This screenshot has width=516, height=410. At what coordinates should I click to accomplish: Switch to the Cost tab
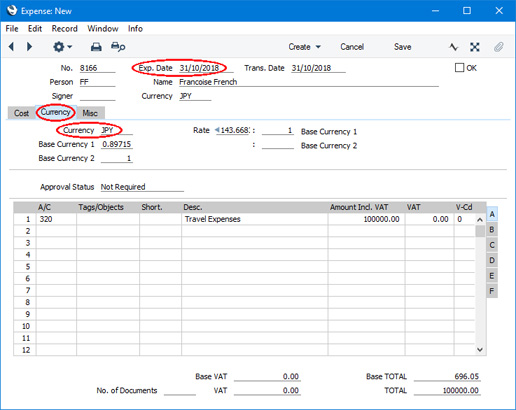coord(21,113)
